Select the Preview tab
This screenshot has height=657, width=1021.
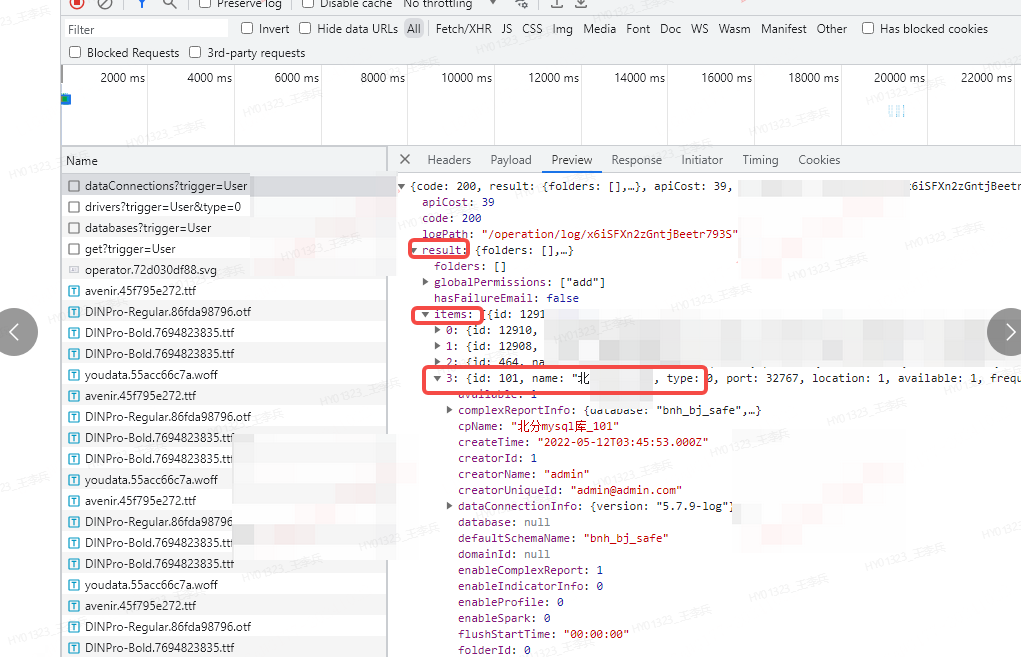(572, 160)
